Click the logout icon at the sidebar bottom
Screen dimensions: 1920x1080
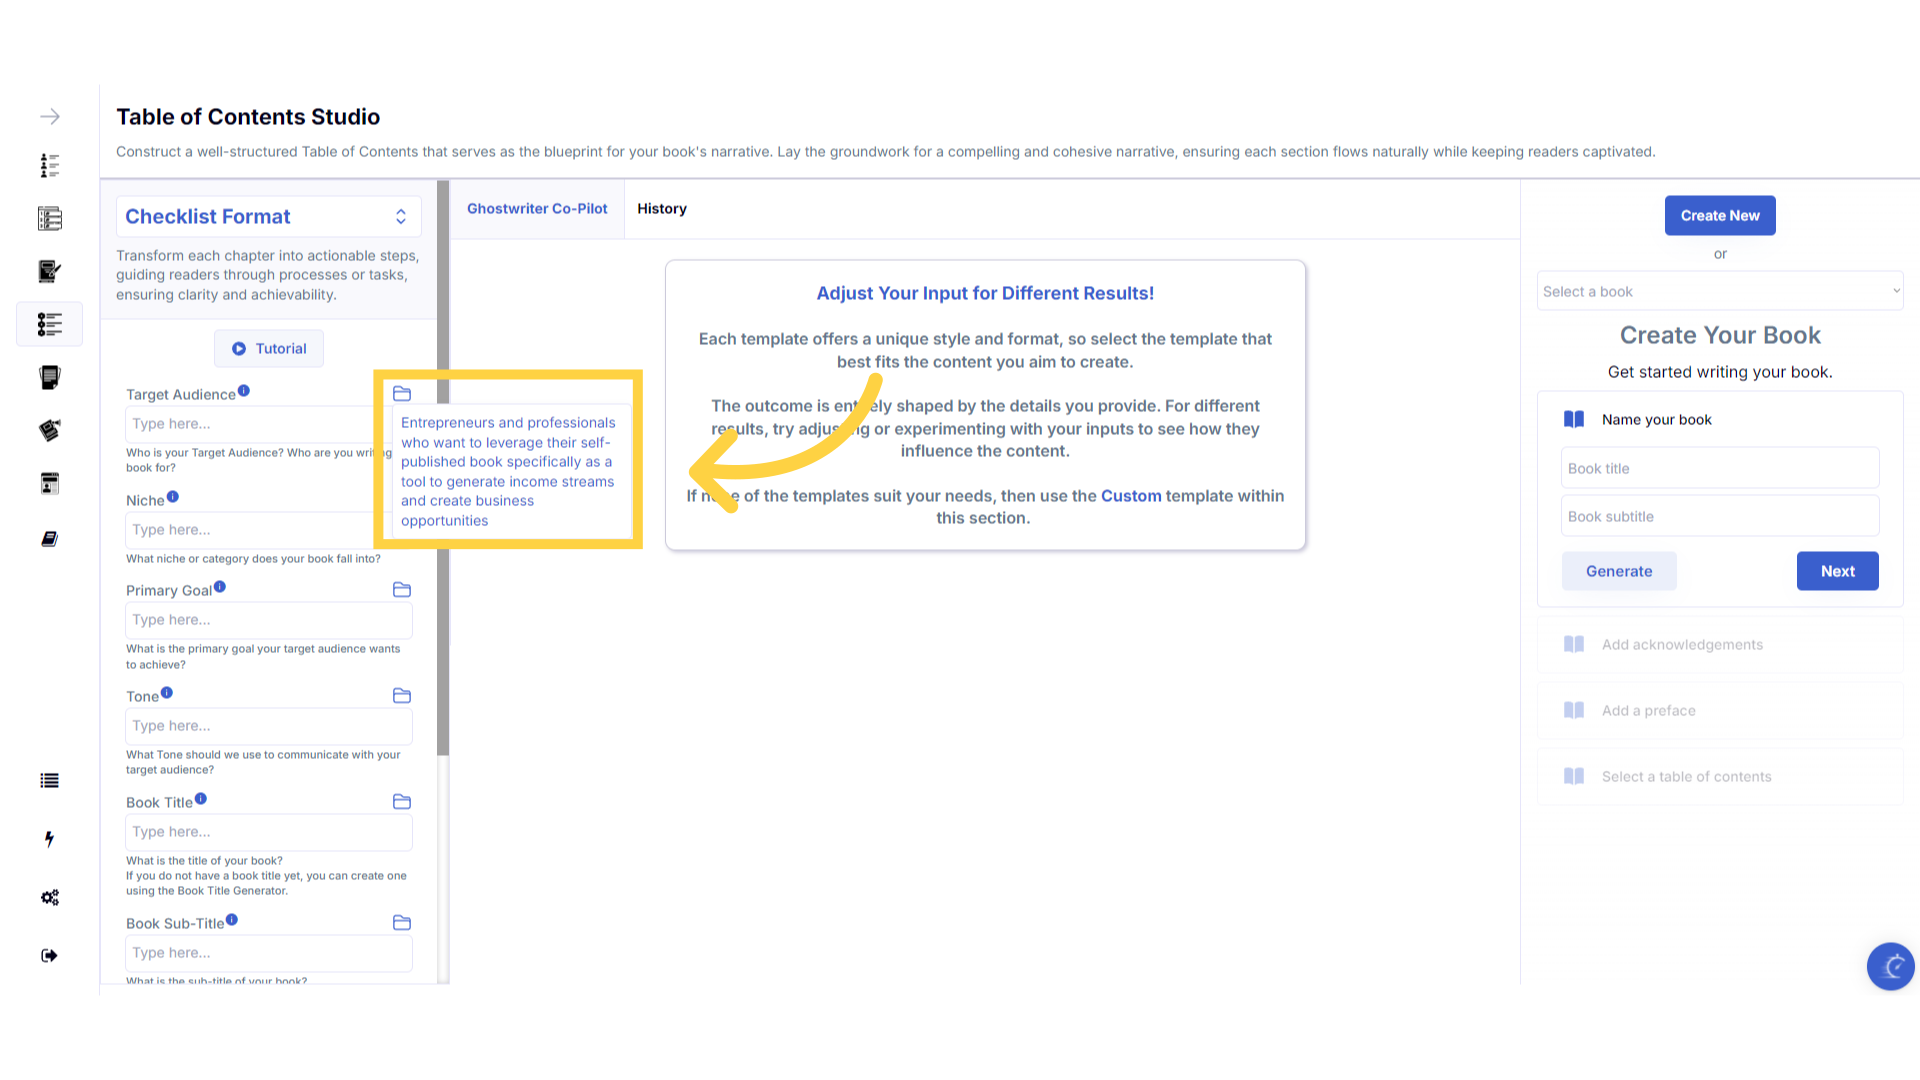coord(49,955)
